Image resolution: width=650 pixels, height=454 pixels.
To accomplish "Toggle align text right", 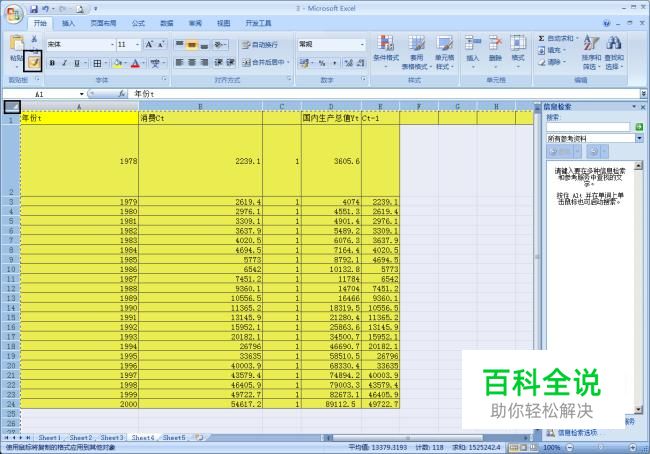I will coord(204,63).
